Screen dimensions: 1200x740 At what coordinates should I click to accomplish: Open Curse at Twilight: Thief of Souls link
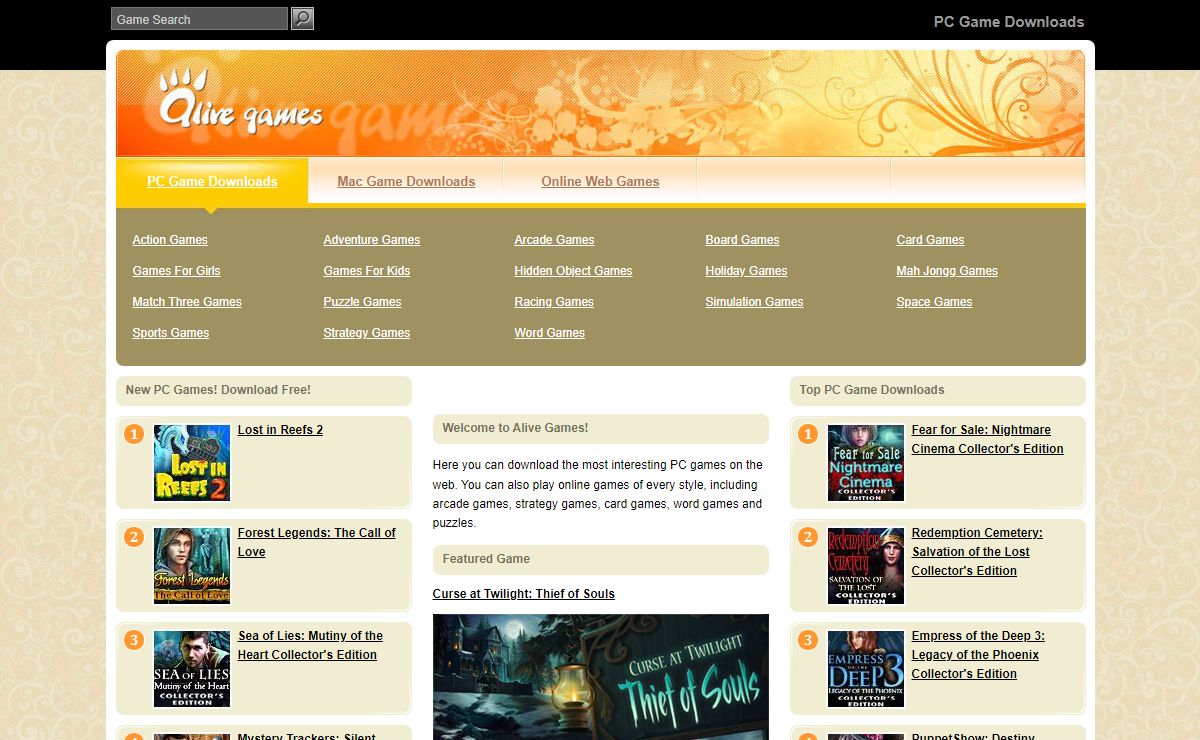click(x=524, y=594)
